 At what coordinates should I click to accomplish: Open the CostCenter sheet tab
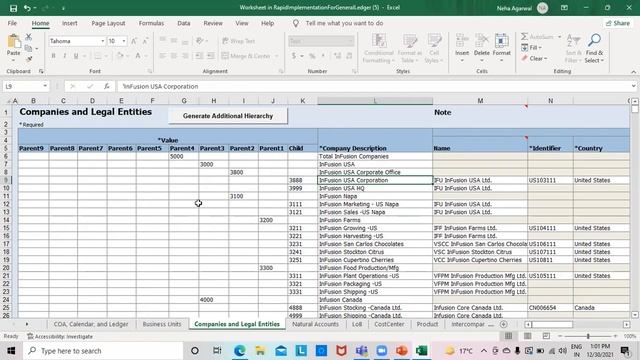[x=389, y=324]
